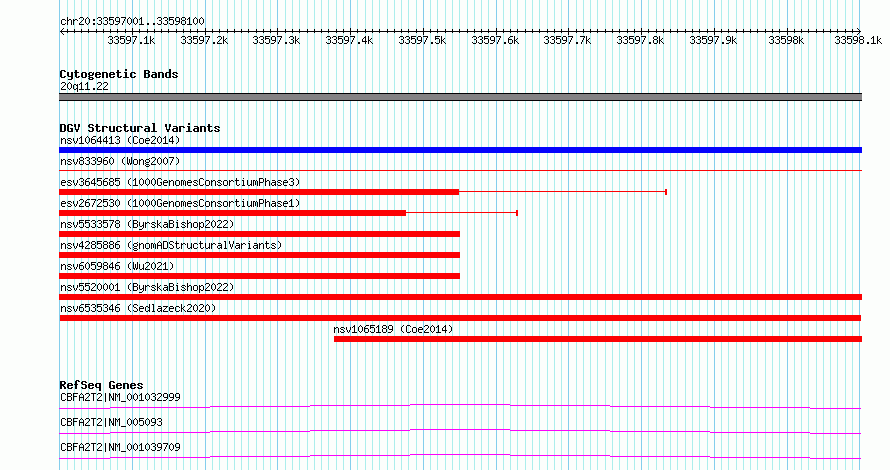890x470 pixels.
Task: Click the chr20:33597001..33598100 region label
Action: click(132, 21)
